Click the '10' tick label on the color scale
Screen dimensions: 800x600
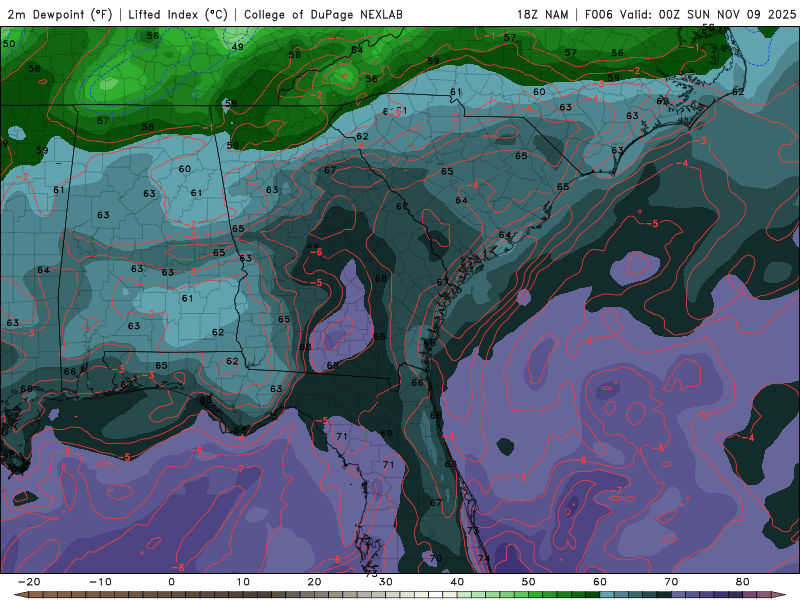click(x=243, y=582)
